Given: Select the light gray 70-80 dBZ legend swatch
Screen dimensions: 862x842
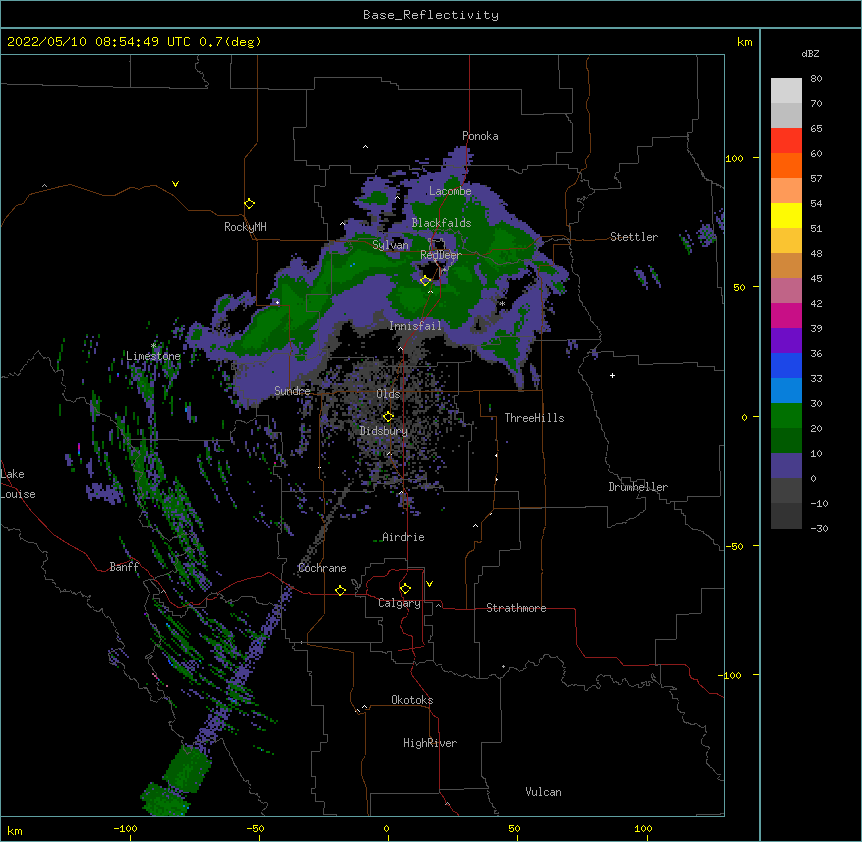Looking at the screenshot, I should tap(786, 91).
